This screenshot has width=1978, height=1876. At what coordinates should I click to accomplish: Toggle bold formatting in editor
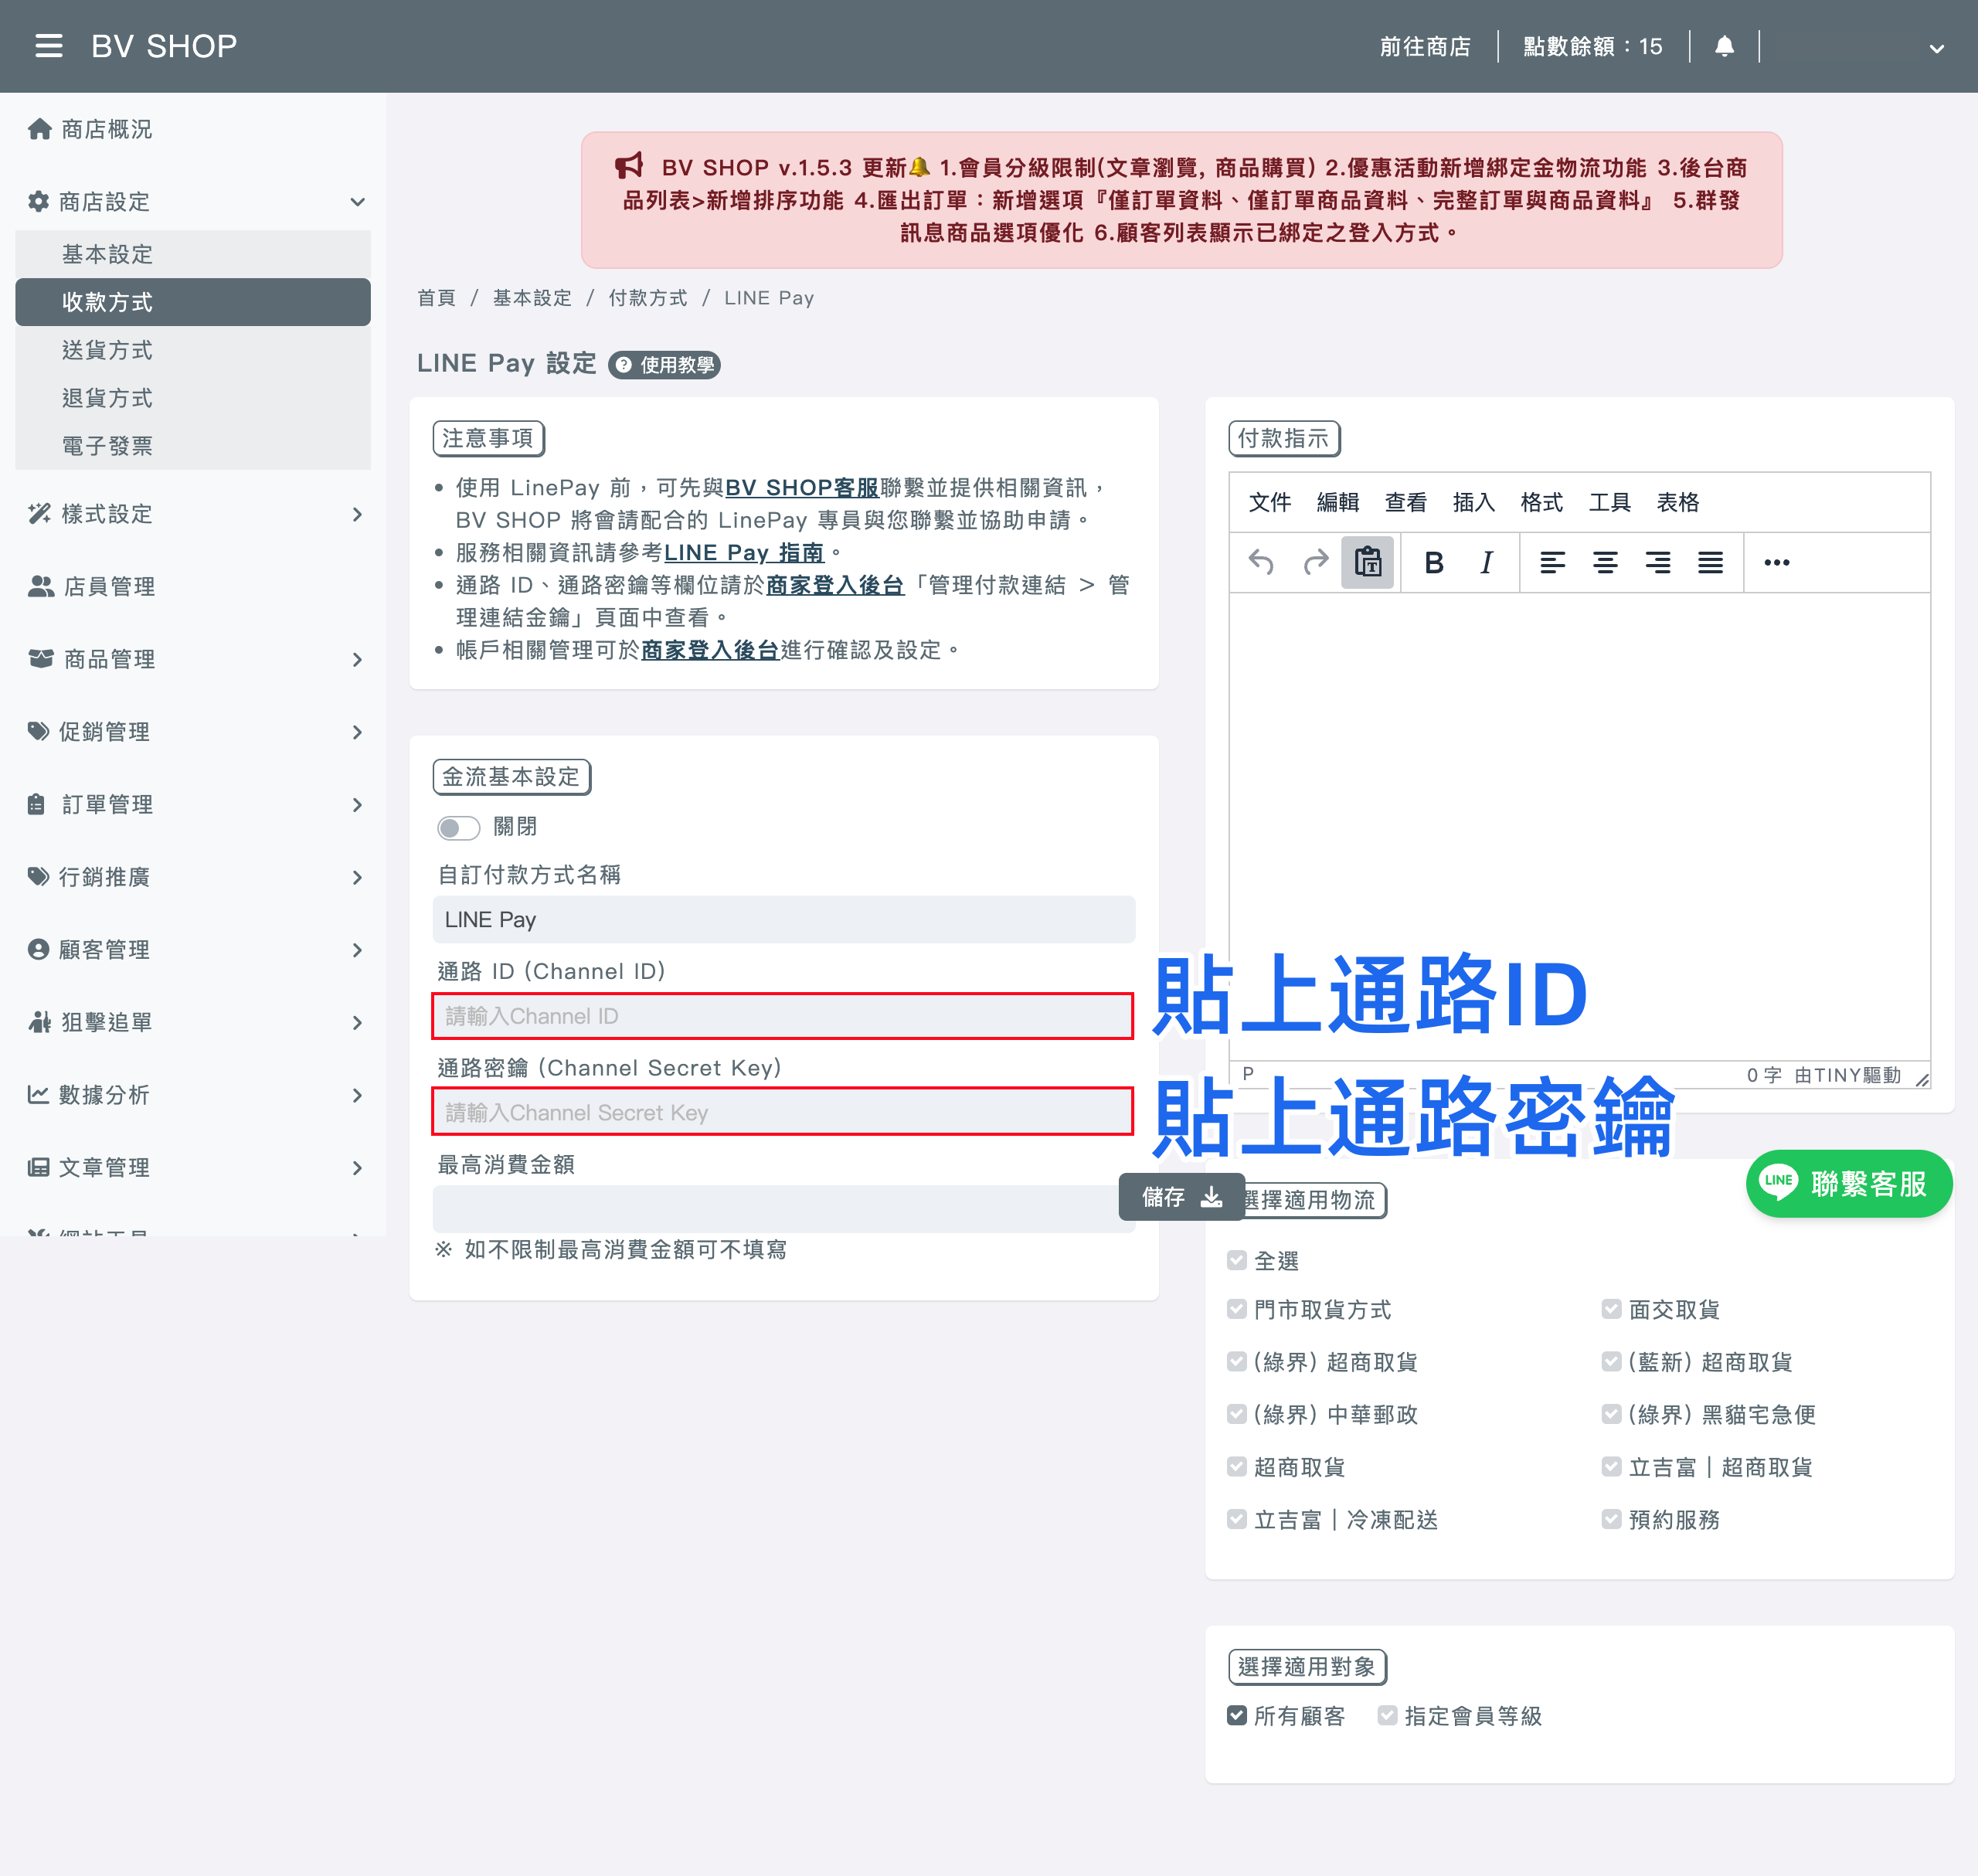(x=1434, y=563)
